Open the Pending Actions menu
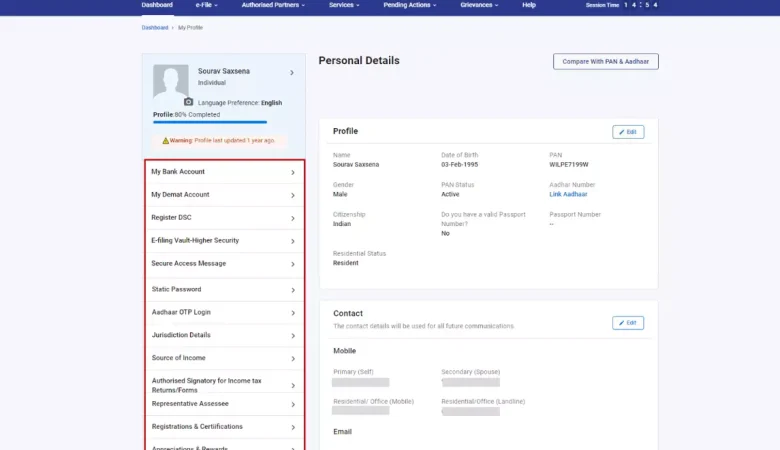The image size is (780, 450). coord(411,5)
